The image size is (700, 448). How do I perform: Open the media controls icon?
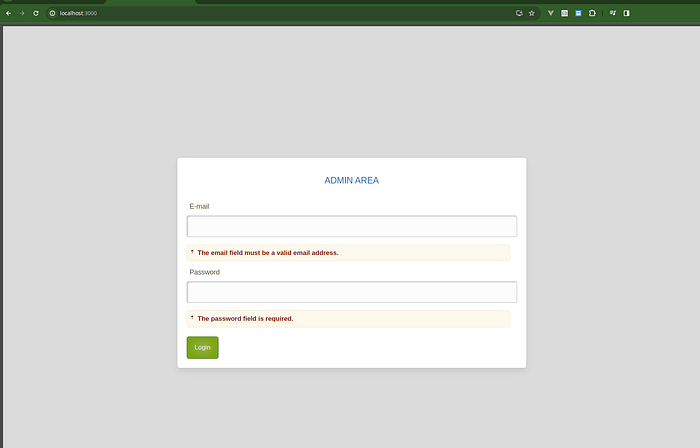(612, 13)
